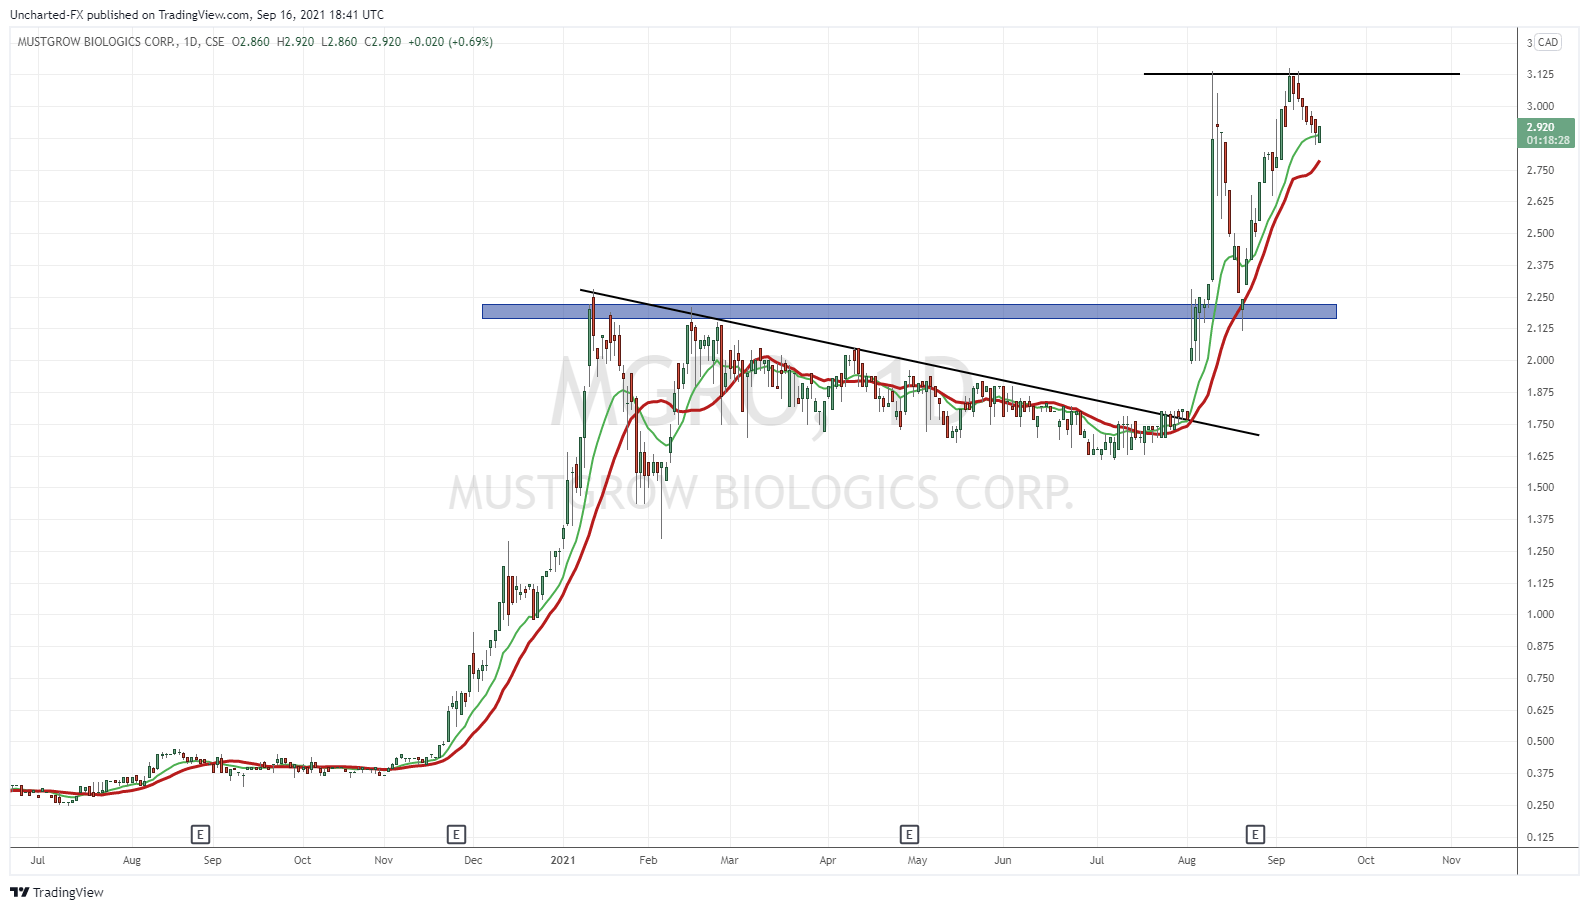Select the blue horizontal support zone rectangle
This screenshot has height=910, width=1589.
909,311
